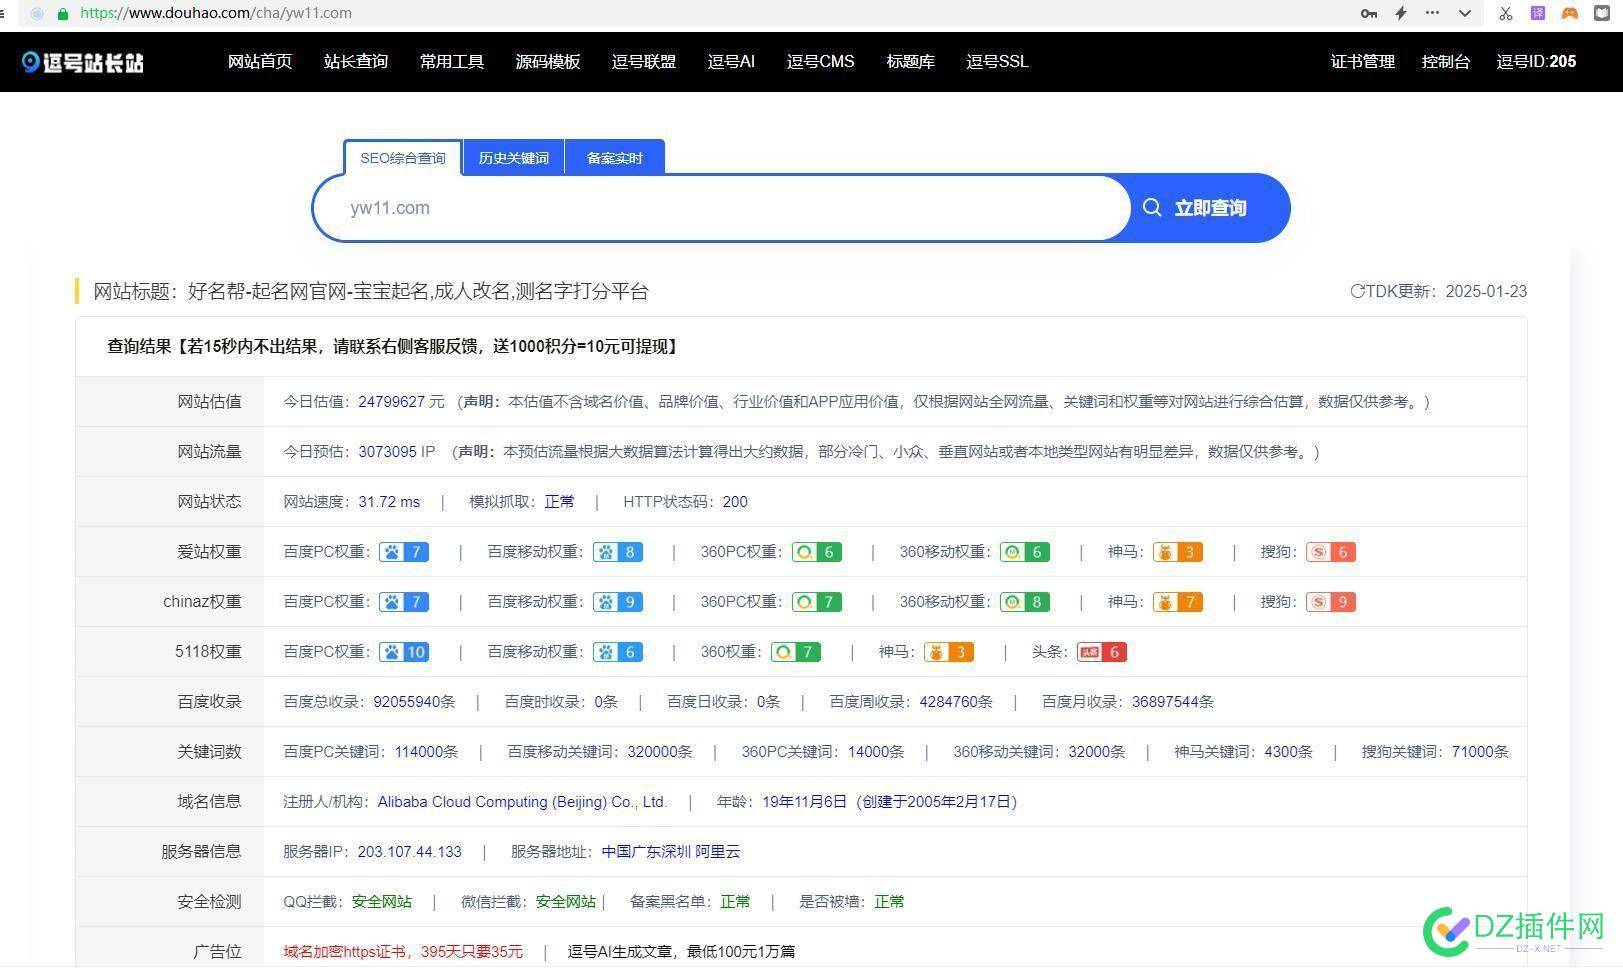Open 逗号SSL from the navigation

pos(998,62)
